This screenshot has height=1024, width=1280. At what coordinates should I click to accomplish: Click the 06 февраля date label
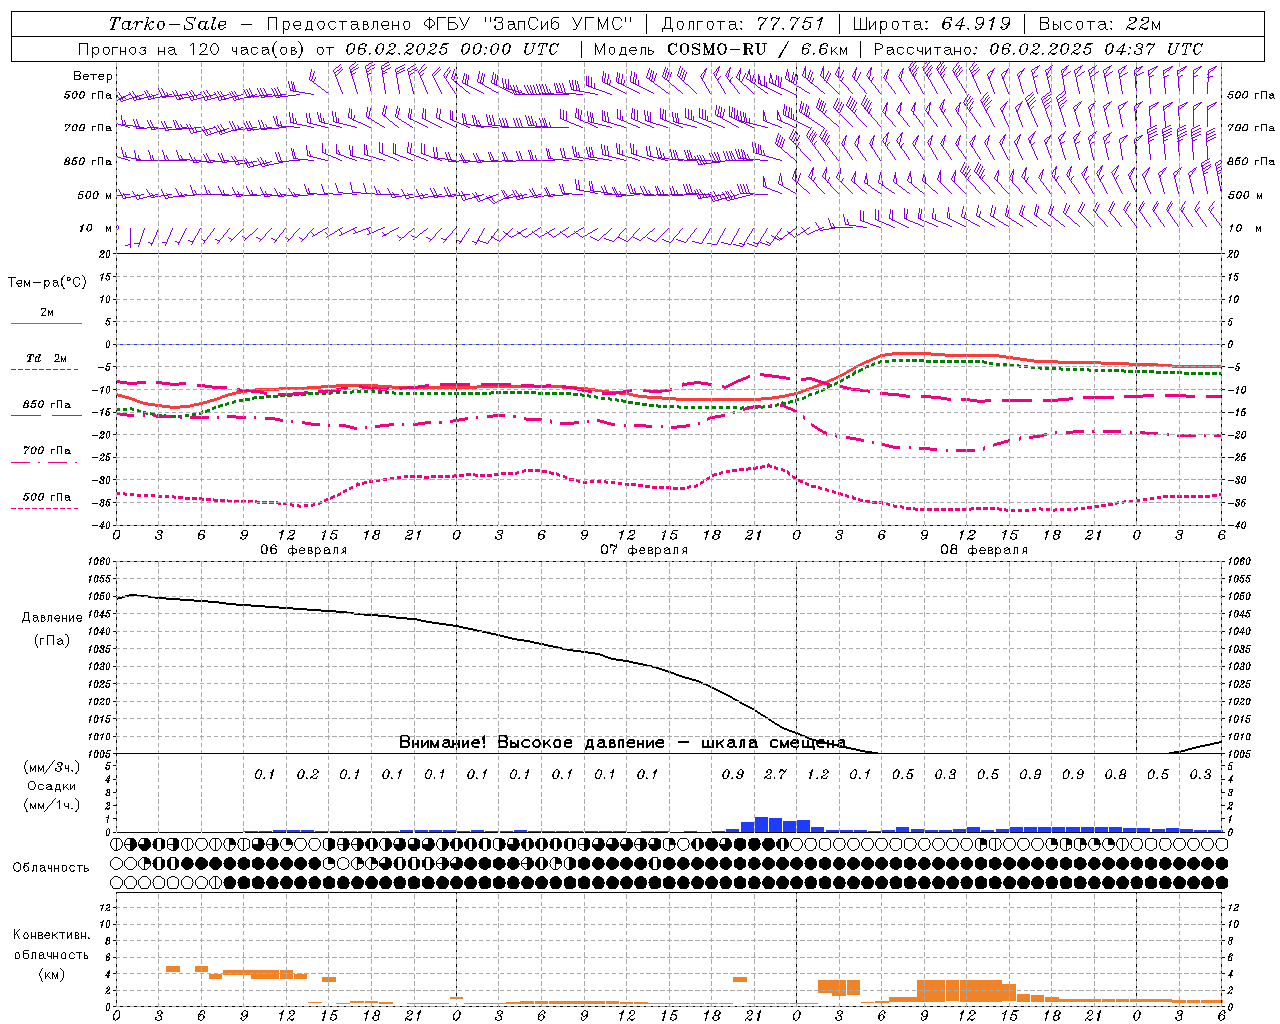[304, 550]
